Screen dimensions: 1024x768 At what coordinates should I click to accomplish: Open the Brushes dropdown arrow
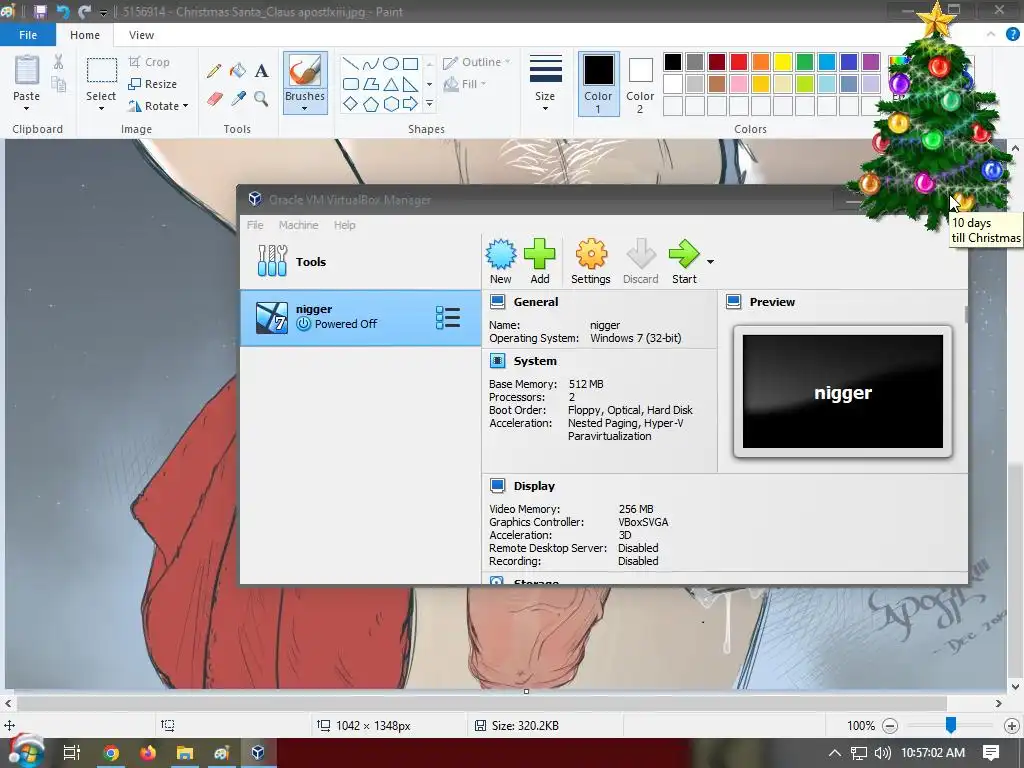(x=305, y=108)
